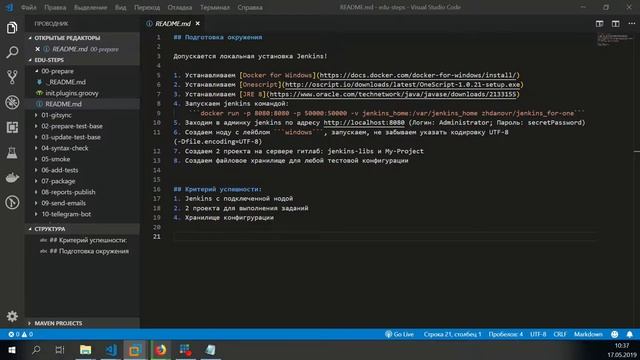Image resolution: width=640 pixels, height=360 pixels.
Task: Open editor More Actions ellipsis
Action: click(631, 24)
